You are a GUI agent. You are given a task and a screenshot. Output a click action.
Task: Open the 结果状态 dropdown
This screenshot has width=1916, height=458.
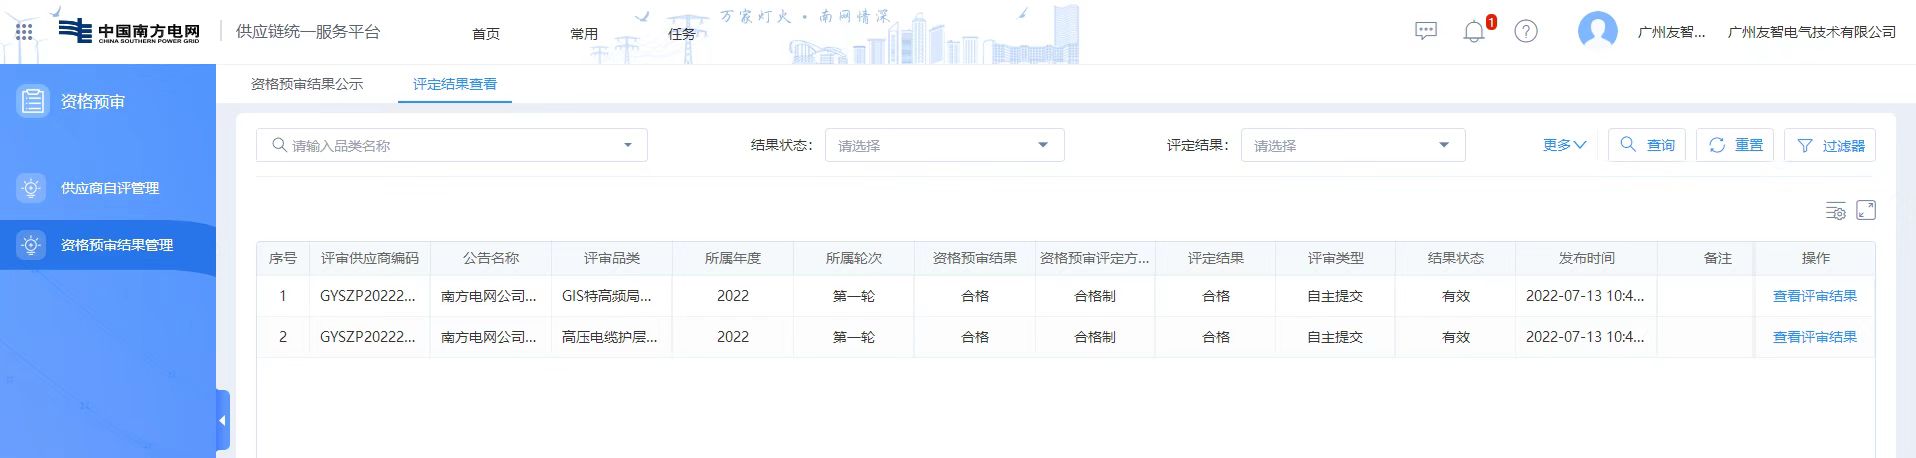pos(943,145)
